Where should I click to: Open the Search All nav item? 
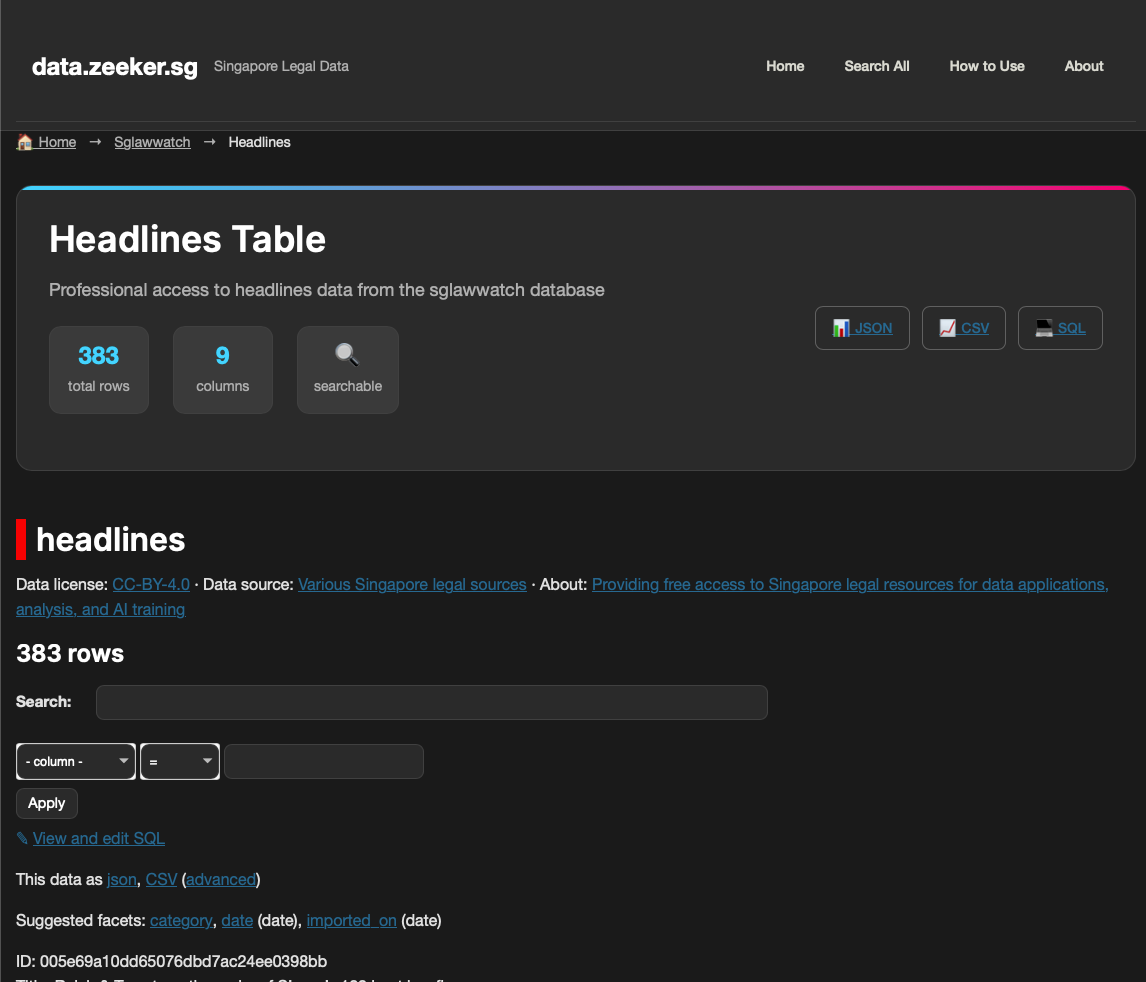(876, 66)
